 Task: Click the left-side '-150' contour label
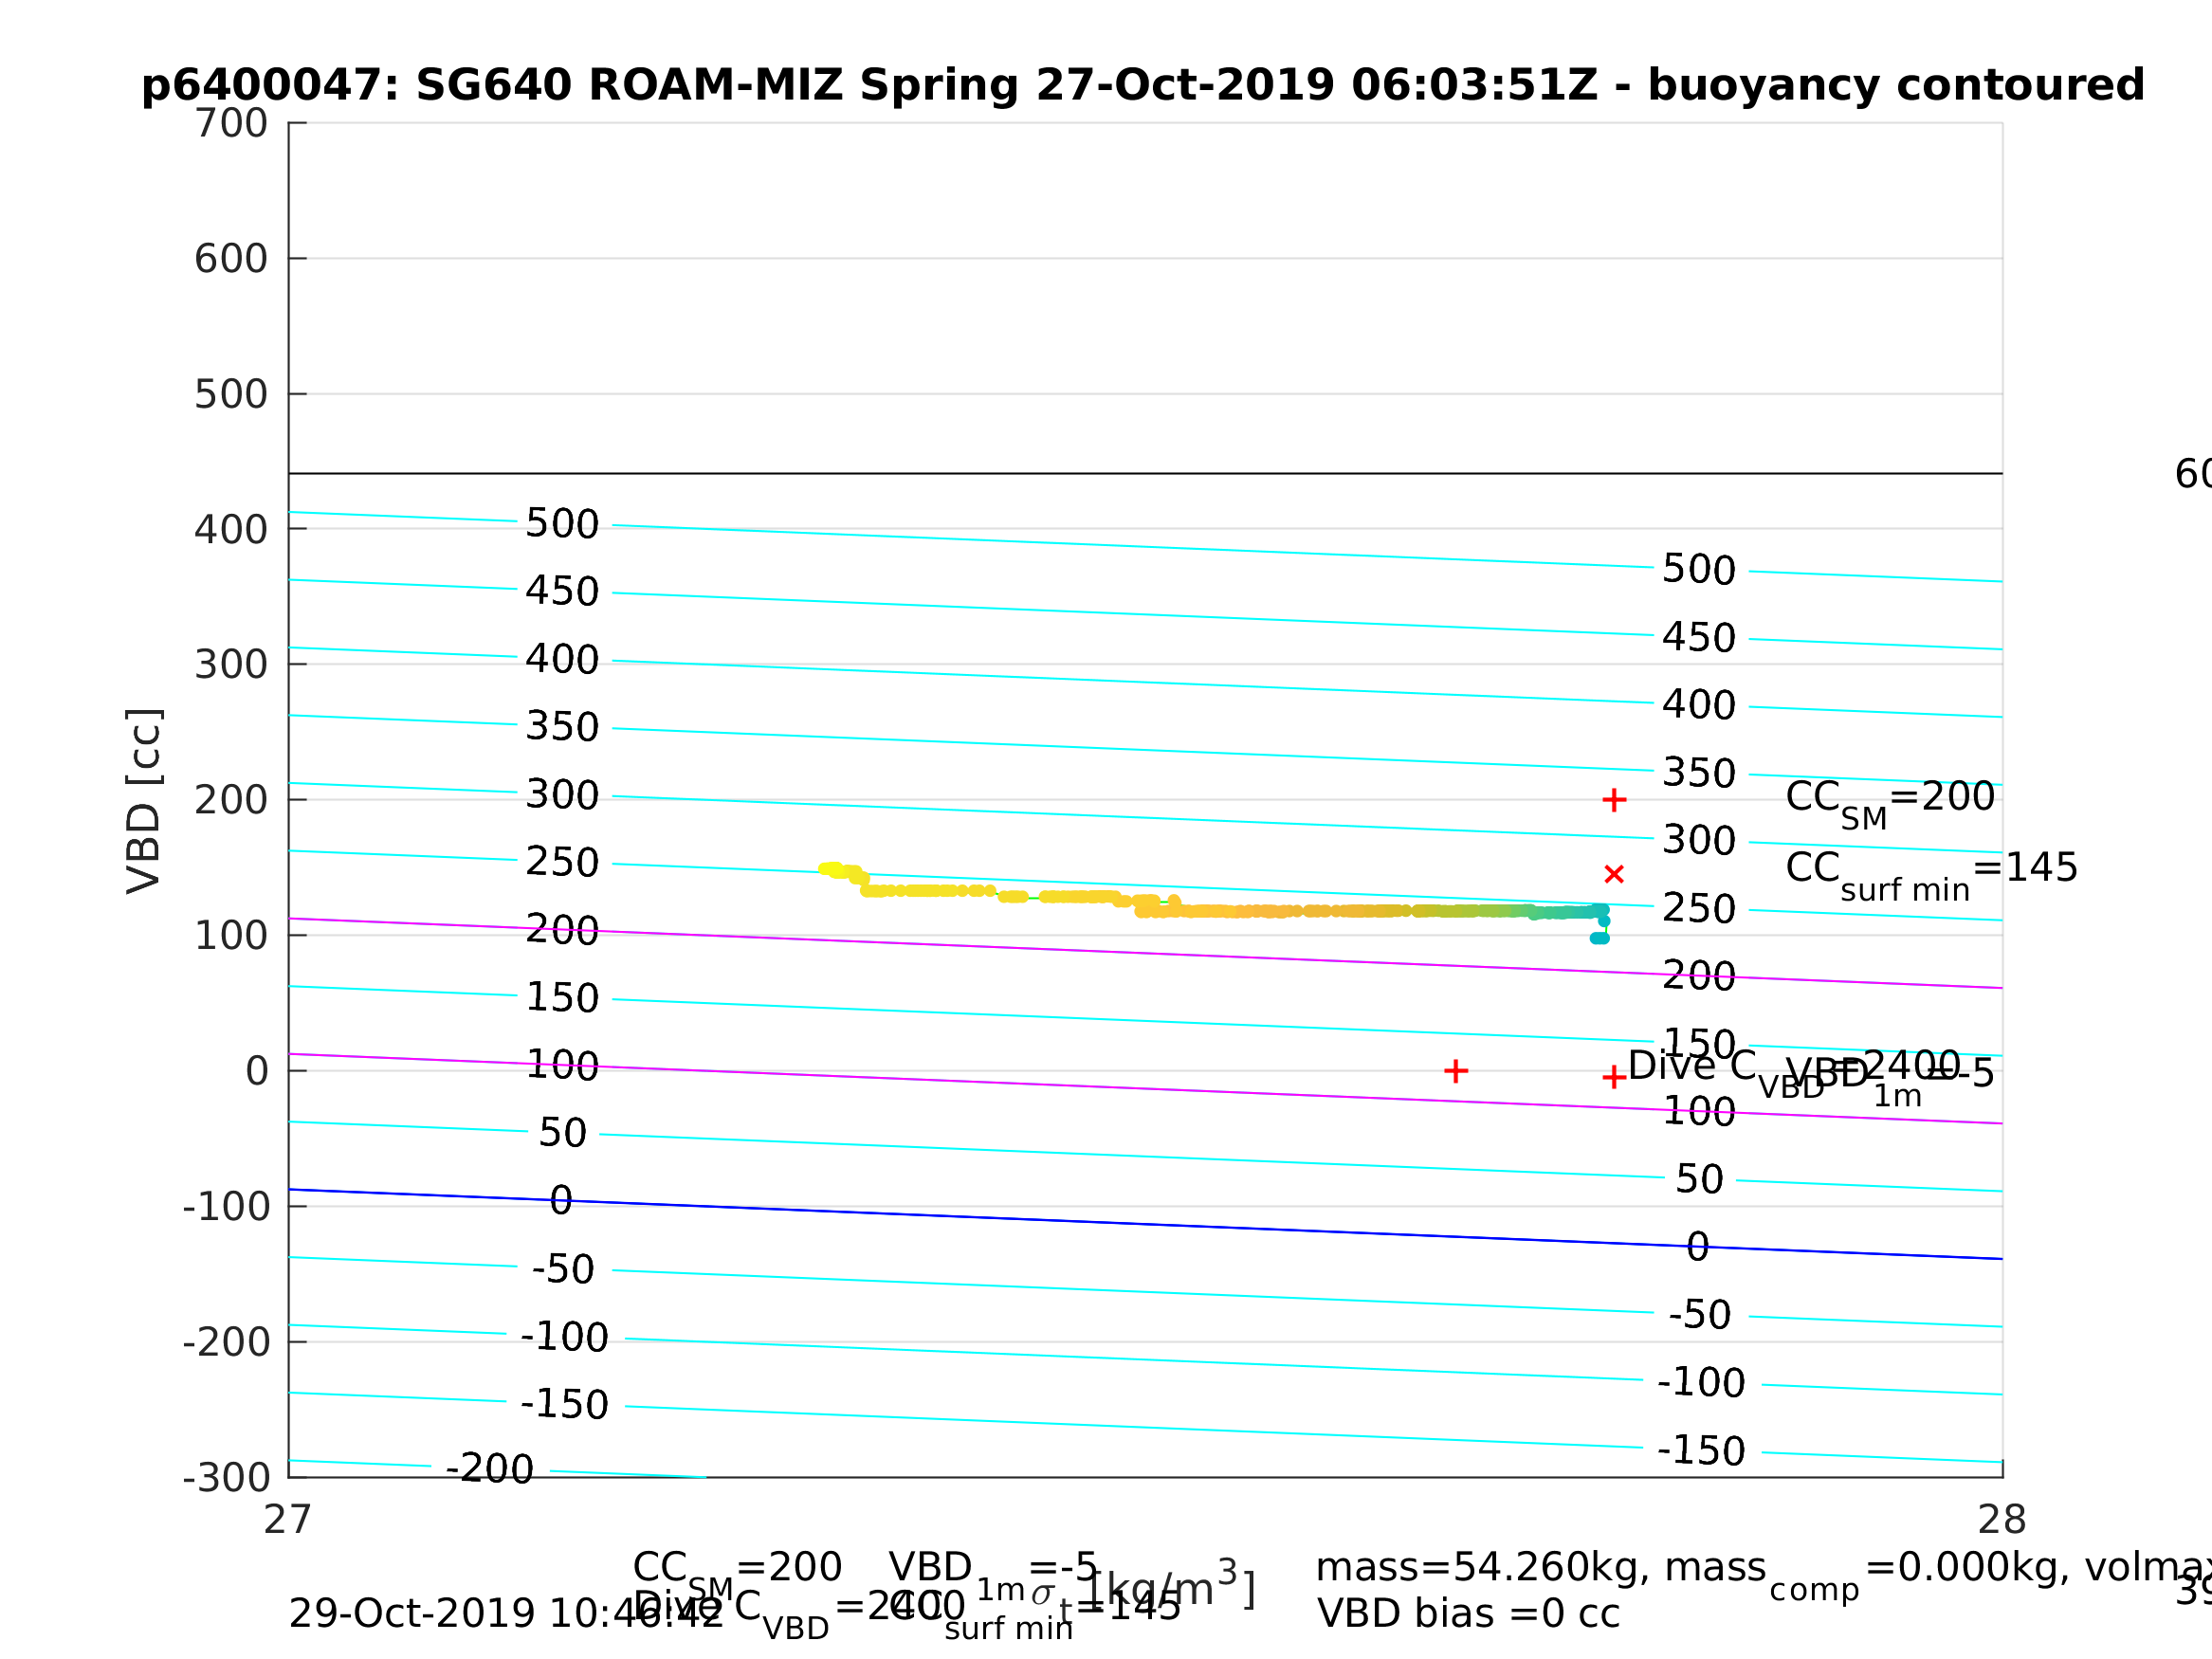pyautogui.click(x=564, y=1405)
